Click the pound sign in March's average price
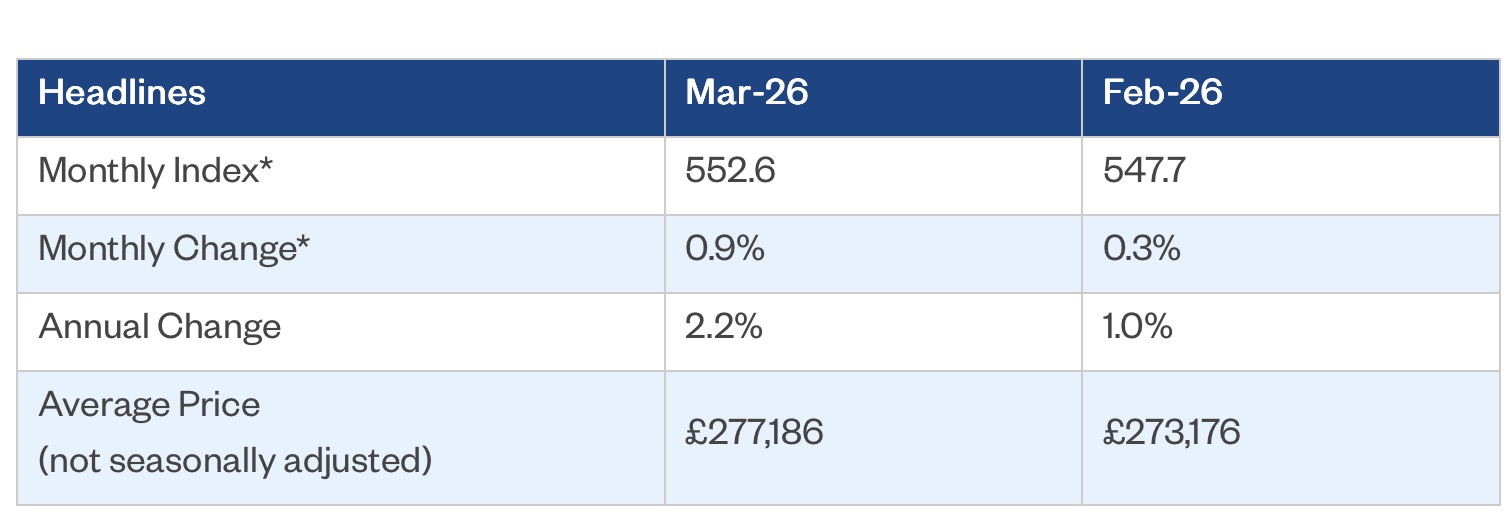The width and height of the screenshot is (1512, 524). click(x=696, y=433)
